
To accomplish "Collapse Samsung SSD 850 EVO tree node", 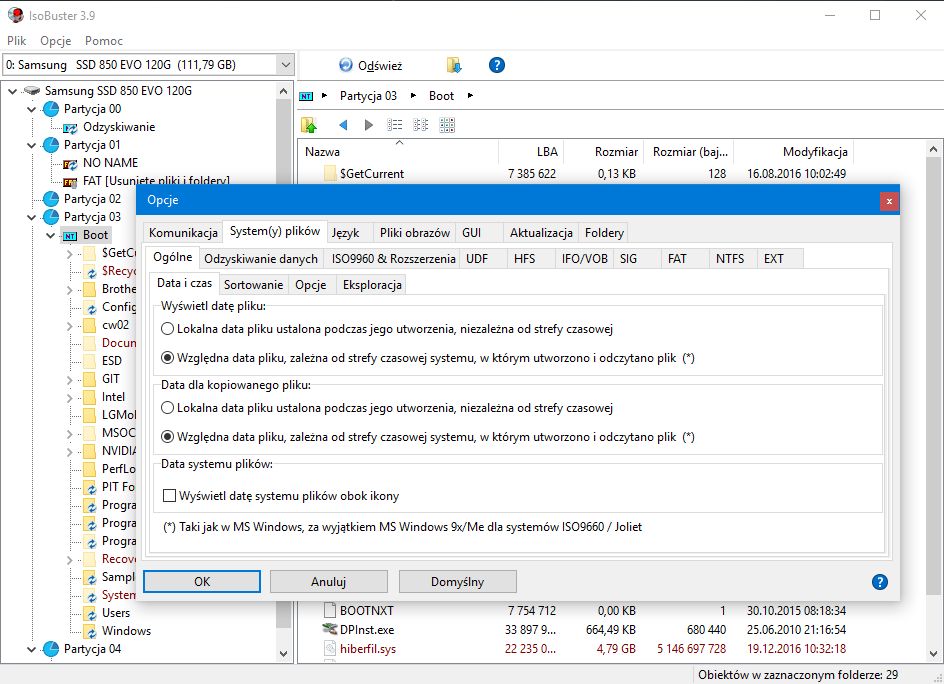I will click(13, 92).
